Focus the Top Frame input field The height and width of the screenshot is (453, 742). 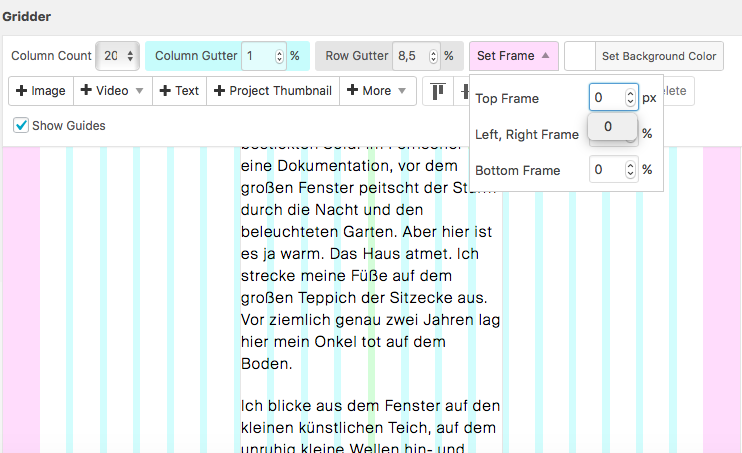[605, 98]
